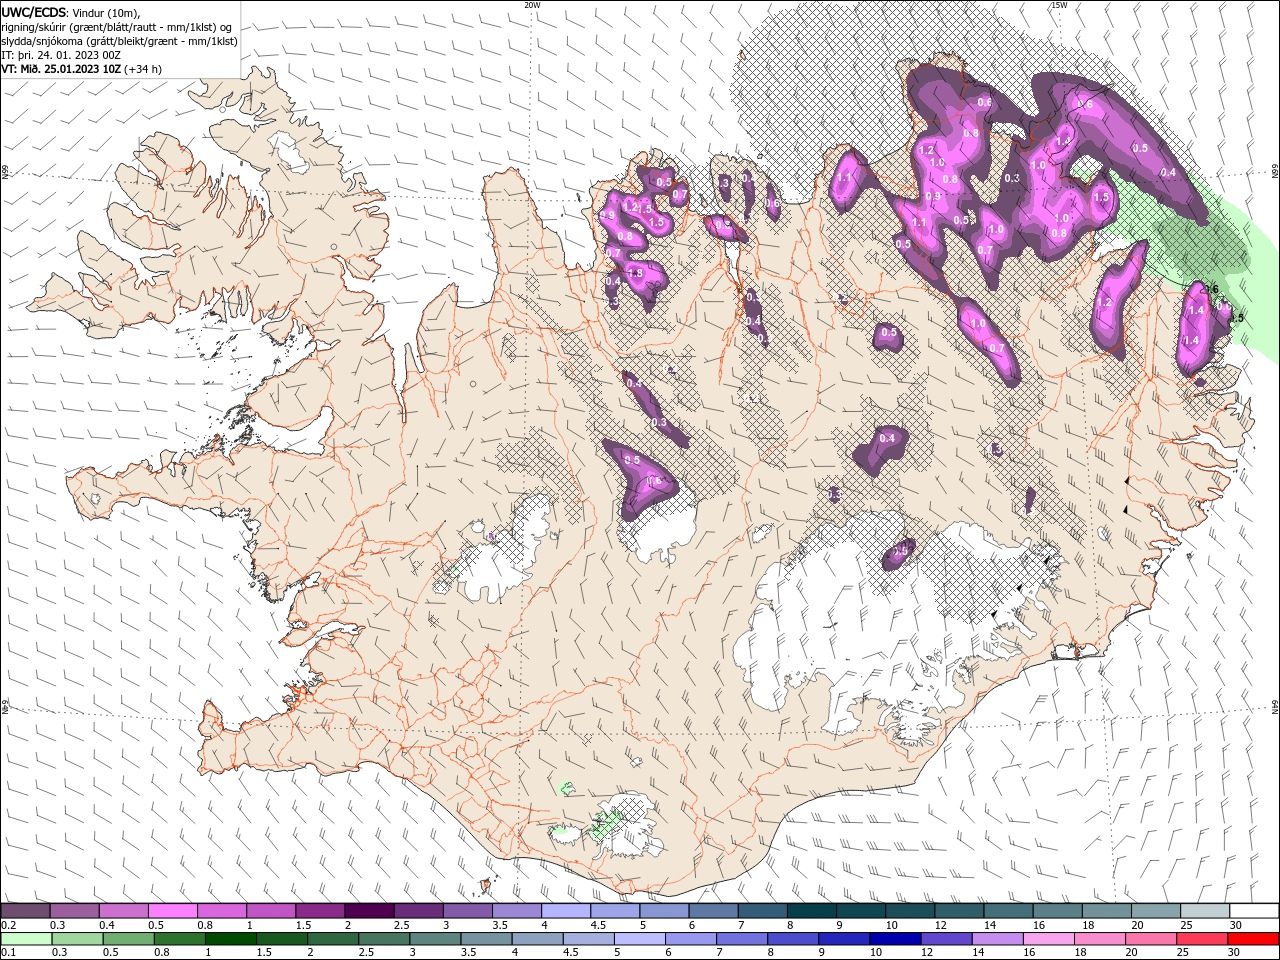
Task: Select the bright pink 0.5 snow-scale swatch
Action: tap(173, 911)
